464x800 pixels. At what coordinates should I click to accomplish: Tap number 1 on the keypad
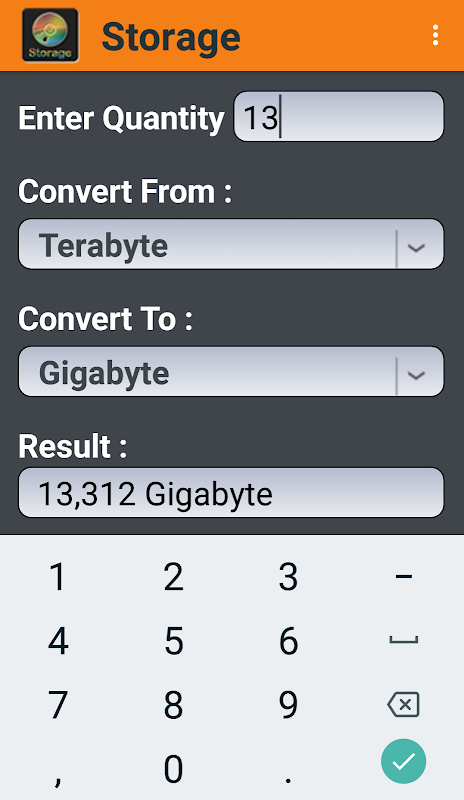click(58, 577)
